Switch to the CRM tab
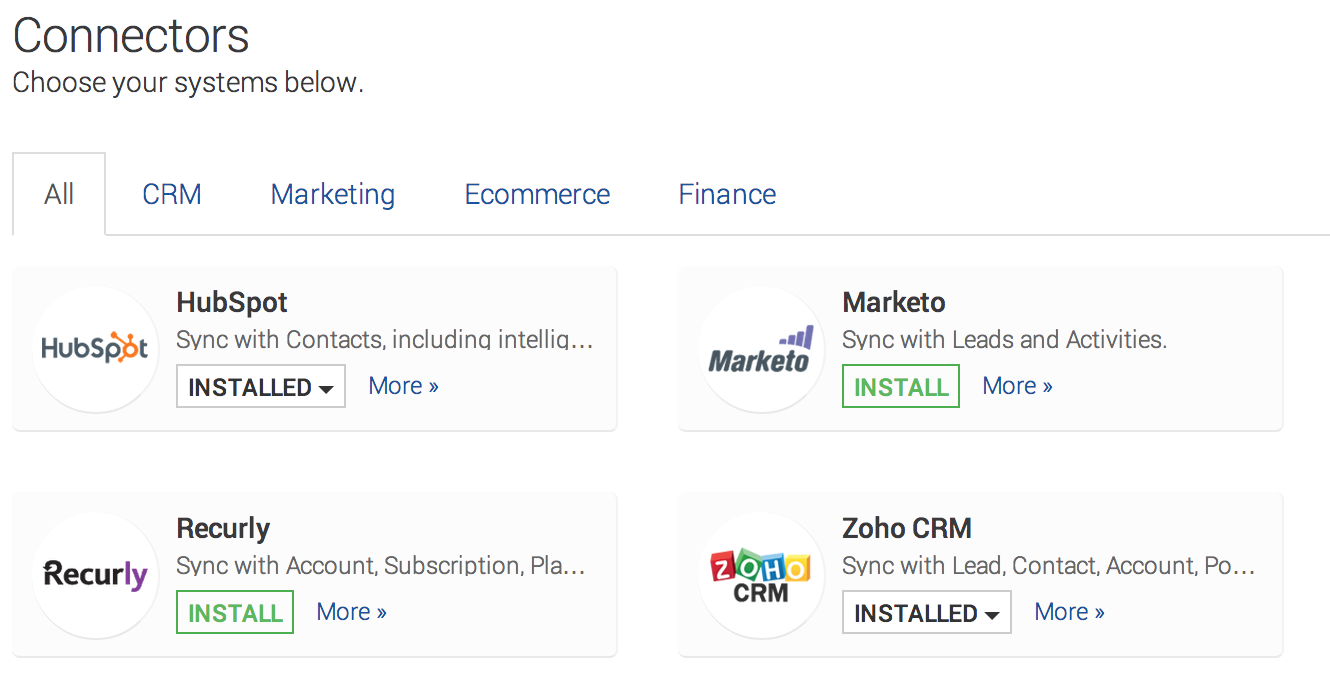1330x682 pixels. pyautogui.click(x=172, y=194)
